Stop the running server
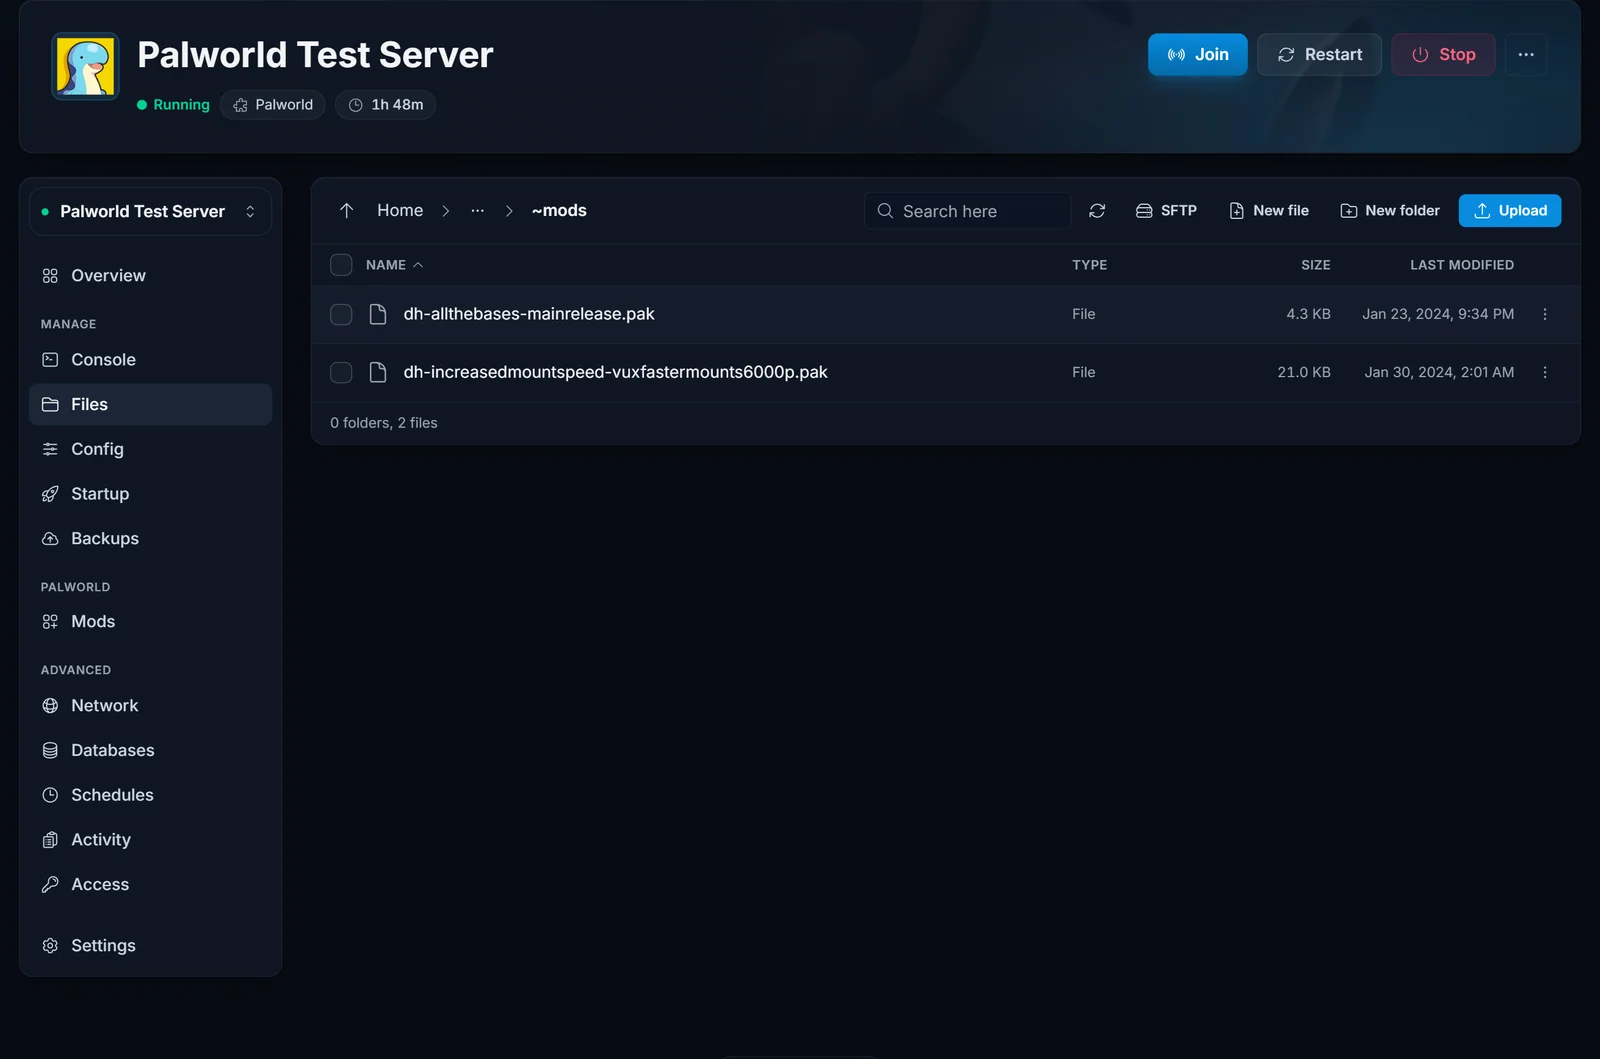The height and width of the screenshot is (1059, 1600). [x=1443, y=54]
